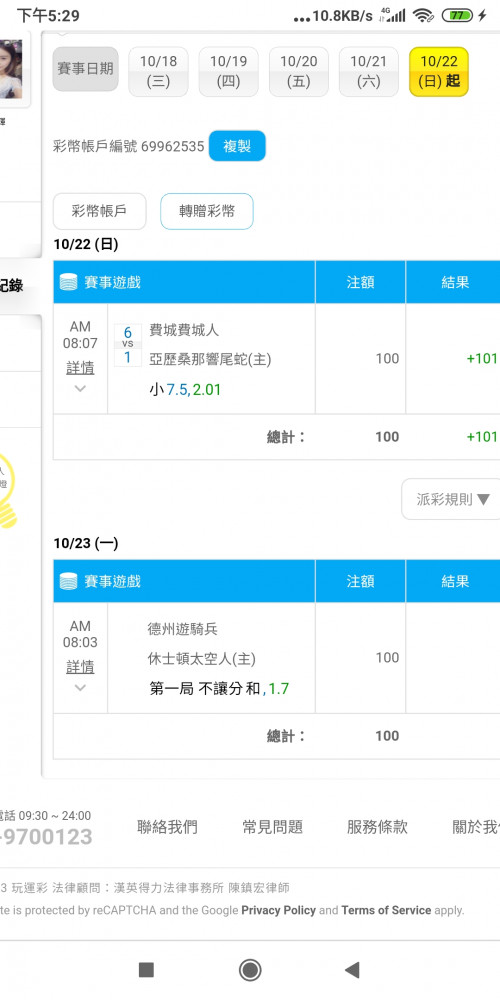This screenshot has width=500, height=1000.
Task: Select the 10/22 (日) 起 date tab
Action: (x=439, y=71)
